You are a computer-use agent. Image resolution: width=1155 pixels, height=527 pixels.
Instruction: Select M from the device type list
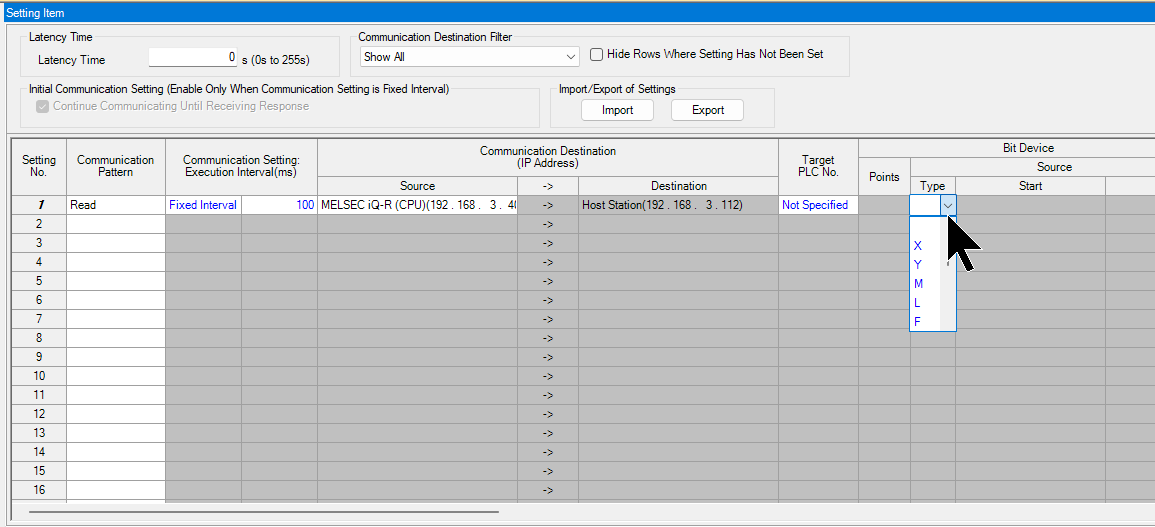pos(925,284)
